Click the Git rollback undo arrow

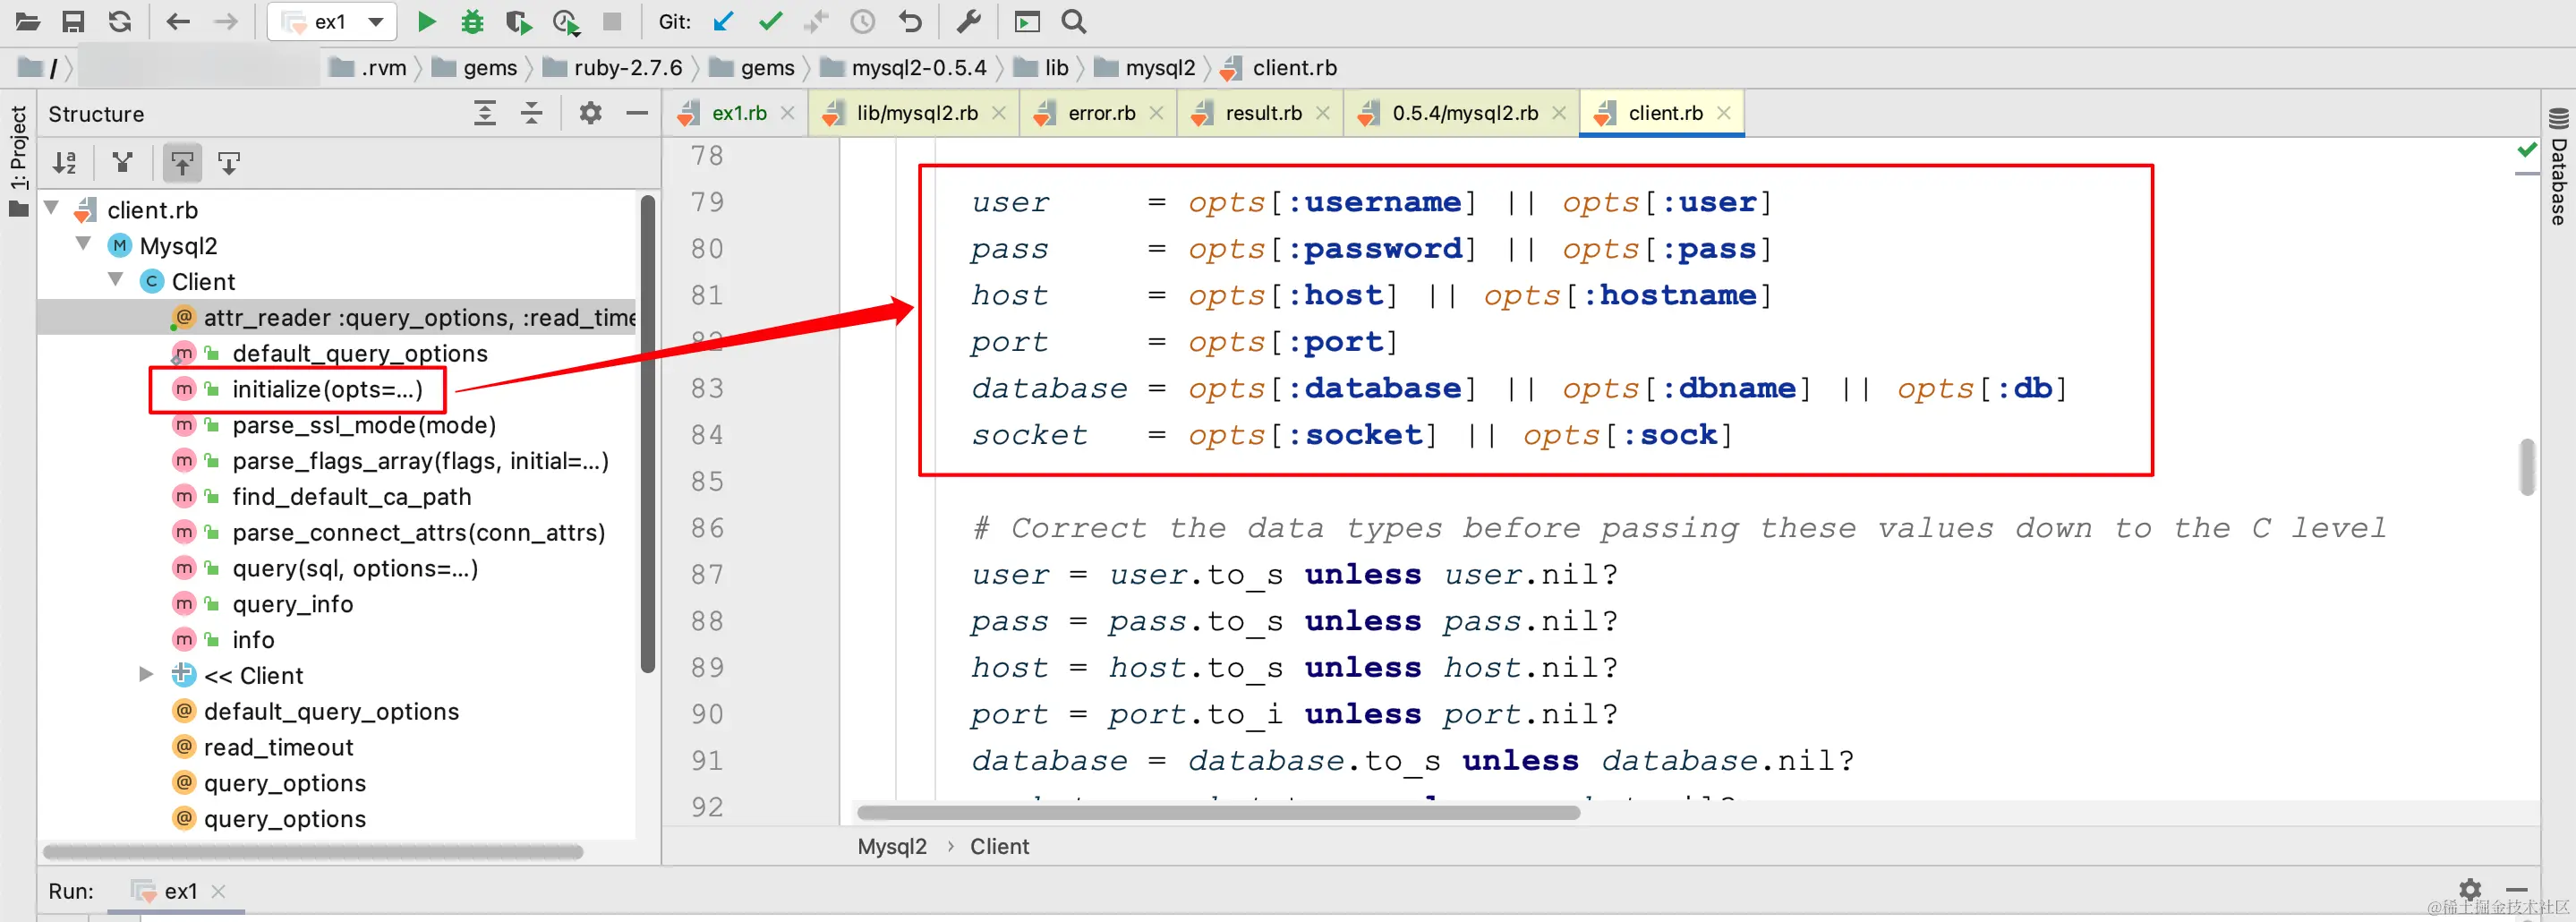tap(910, 21)
